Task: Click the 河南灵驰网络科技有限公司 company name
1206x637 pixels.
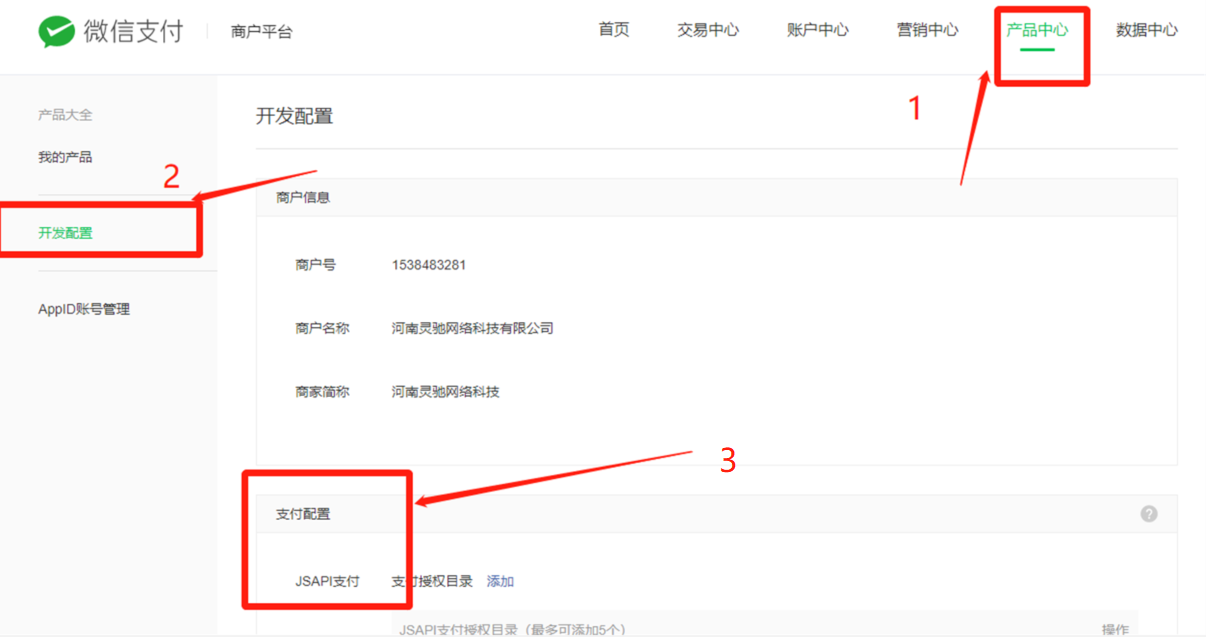Action: (473, 328)
